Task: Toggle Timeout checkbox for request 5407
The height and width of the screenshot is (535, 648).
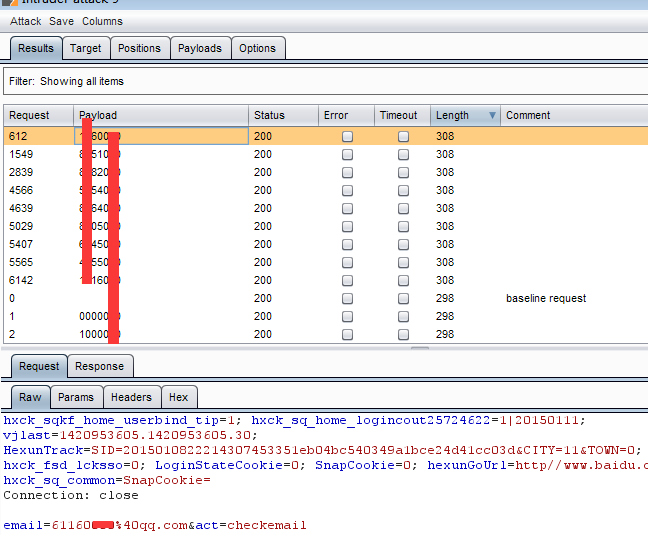Action: click(x=403, y=245)
